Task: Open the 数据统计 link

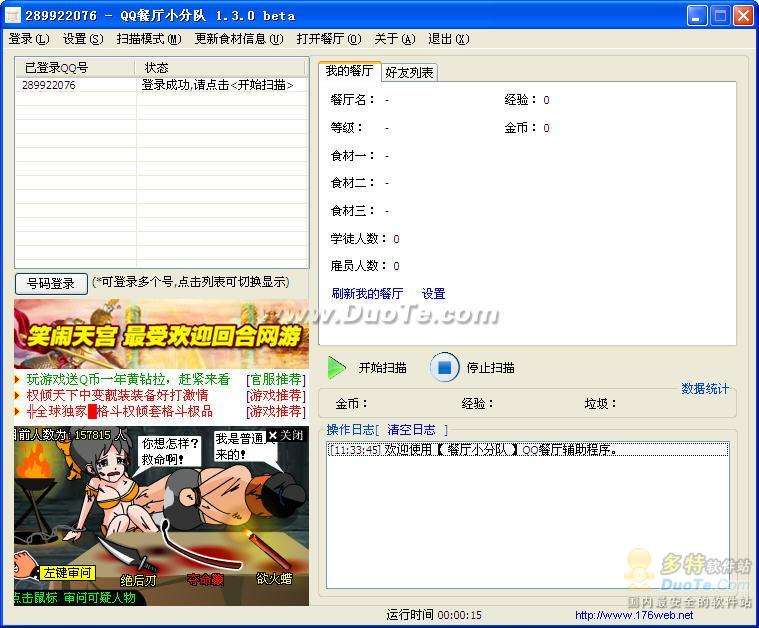Action: [705, 389]
